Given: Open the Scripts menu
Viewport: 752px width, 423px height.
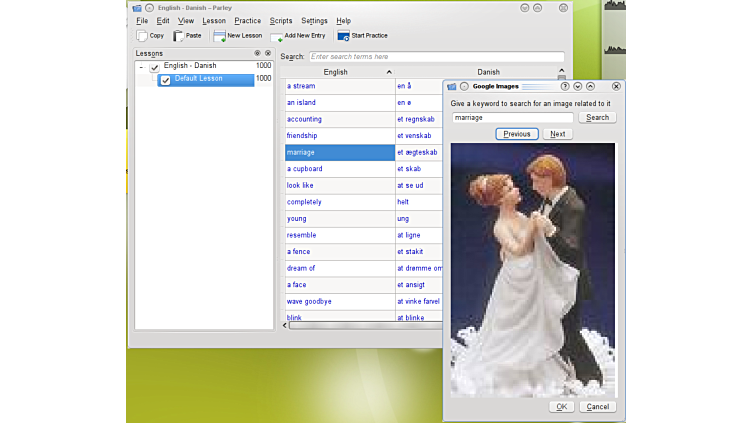Looking at the screenshot, I should point(281,21).
